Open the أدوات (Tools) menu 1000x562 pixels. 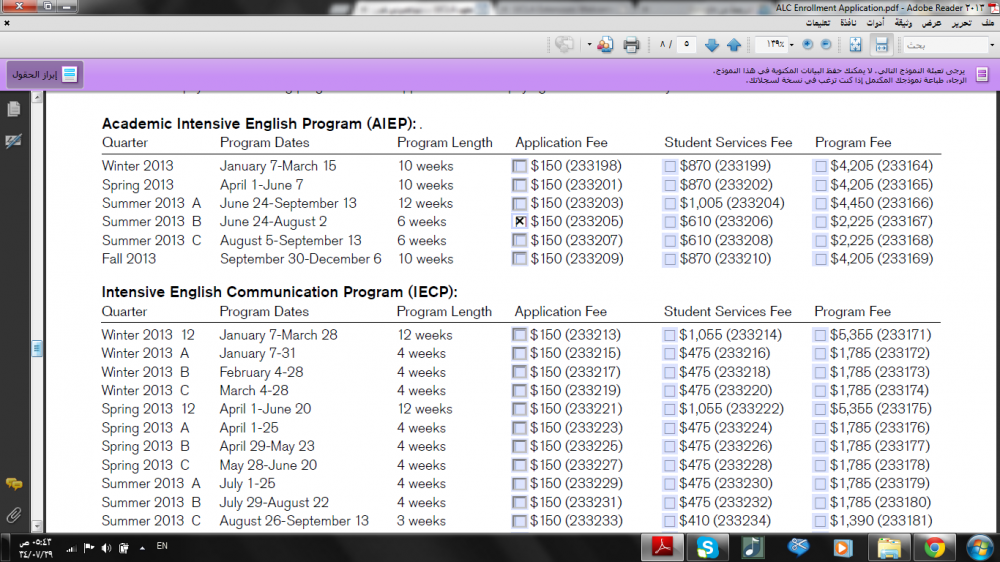(x=876, y=22)
